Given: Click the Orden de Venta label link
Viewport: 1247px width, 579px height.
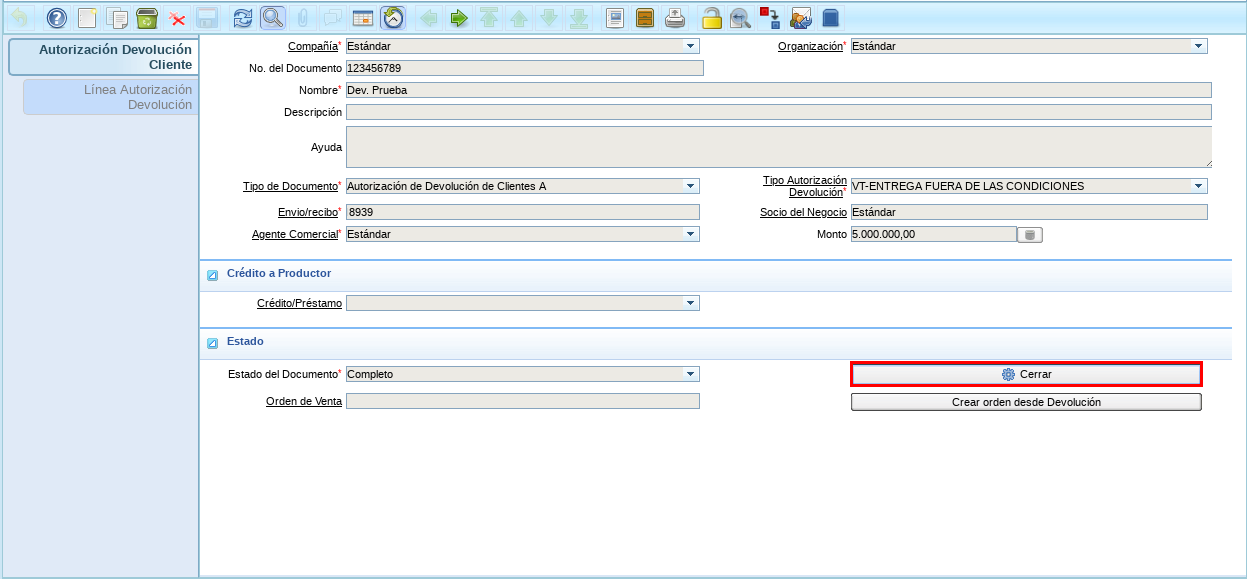Looking at the screenshot, I should (x=304, y=401).
